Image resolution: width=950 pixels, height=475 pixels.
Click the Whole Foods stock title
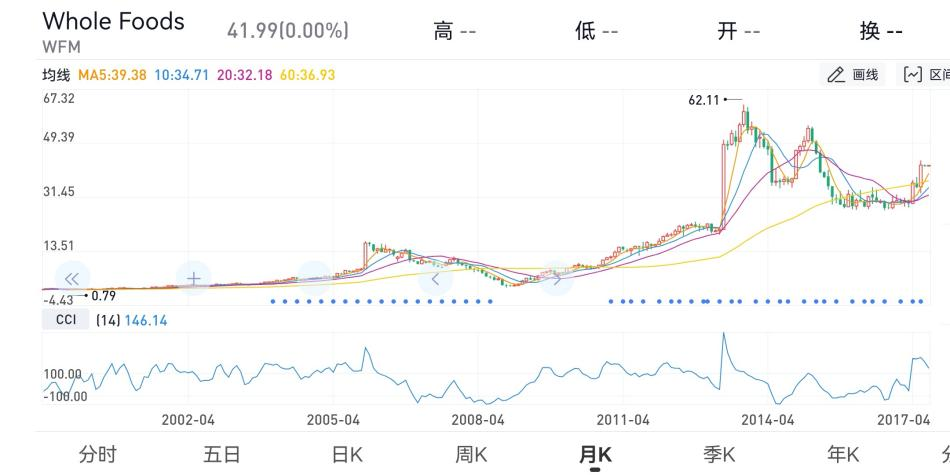pyautogui.click(x=113, y=22)
